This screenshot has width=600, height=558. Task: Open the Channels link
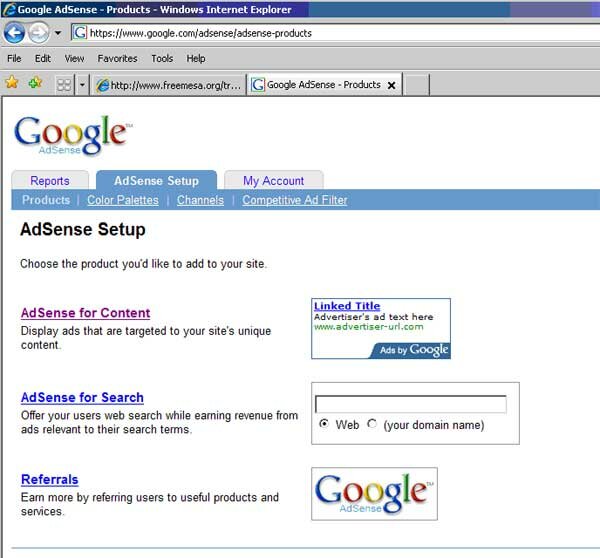(200, 200)
